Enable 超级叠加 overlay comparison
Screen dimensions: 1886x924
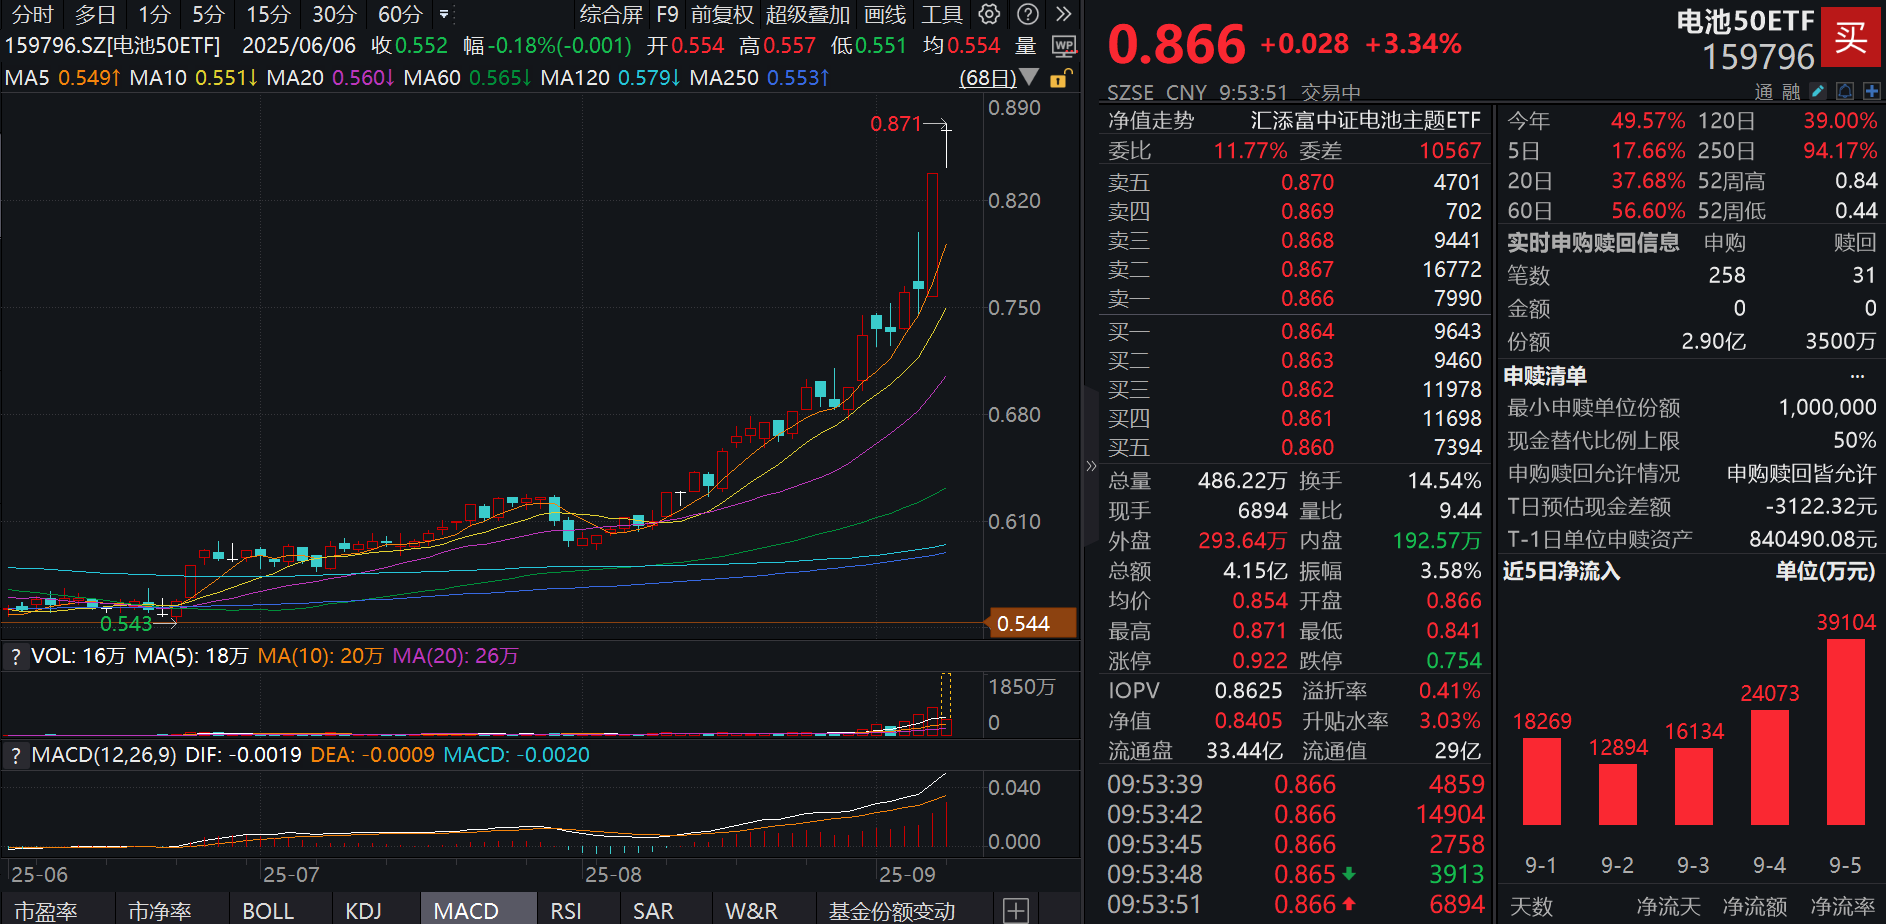(806, 15)
